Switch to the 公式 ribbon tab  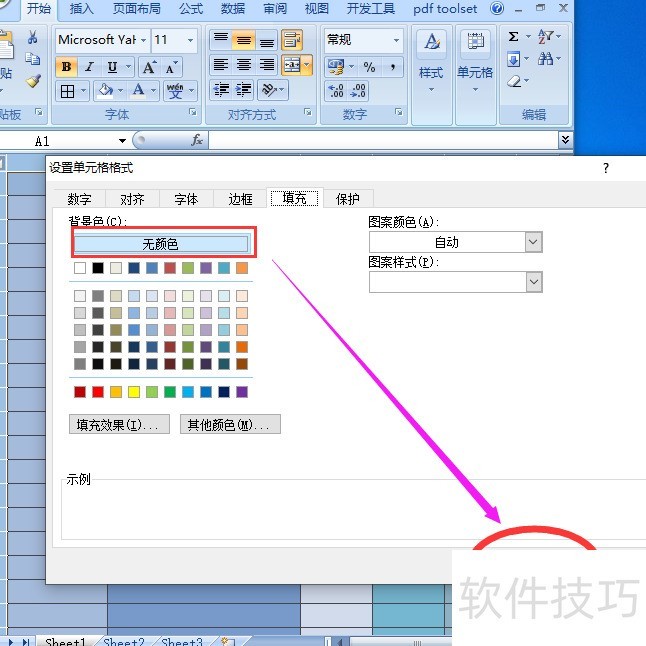pyautogui.click(x=191, y=8)
